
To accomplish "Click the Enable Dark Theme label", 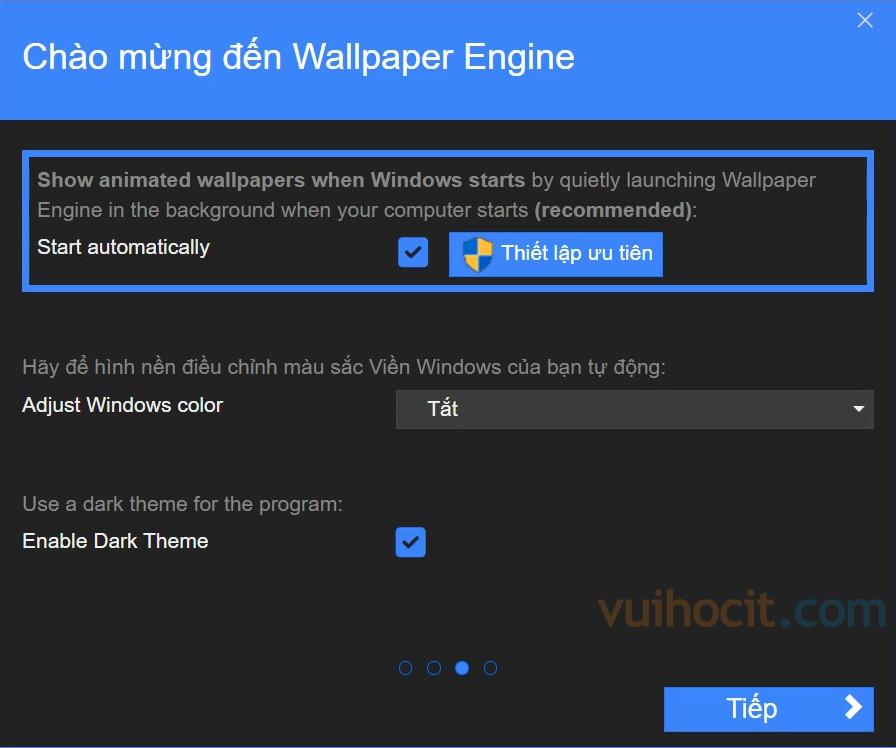I will (115, 541).
